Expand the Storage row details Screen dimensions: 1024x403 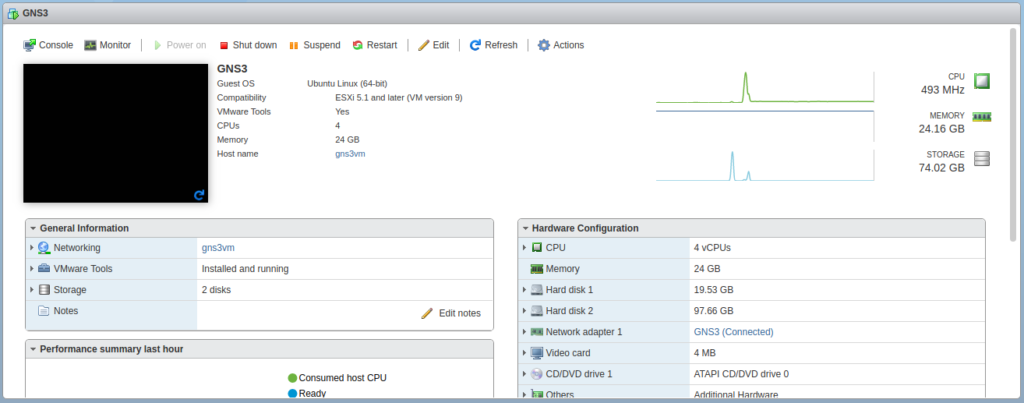32,290
